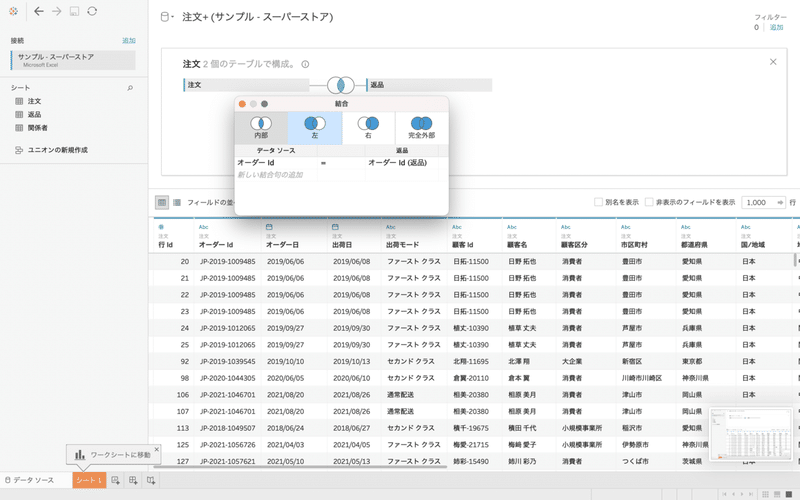Click the new dashboard icon

point(133,480)
